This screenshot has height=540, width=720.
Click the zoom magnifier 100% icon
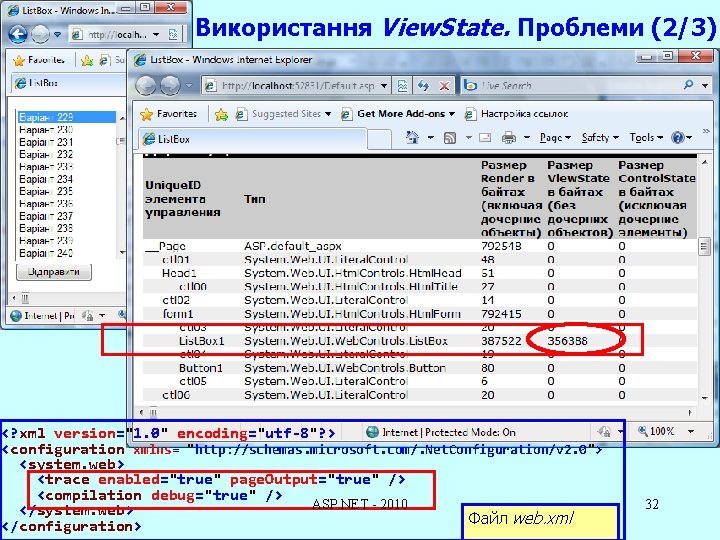point(643,431)
